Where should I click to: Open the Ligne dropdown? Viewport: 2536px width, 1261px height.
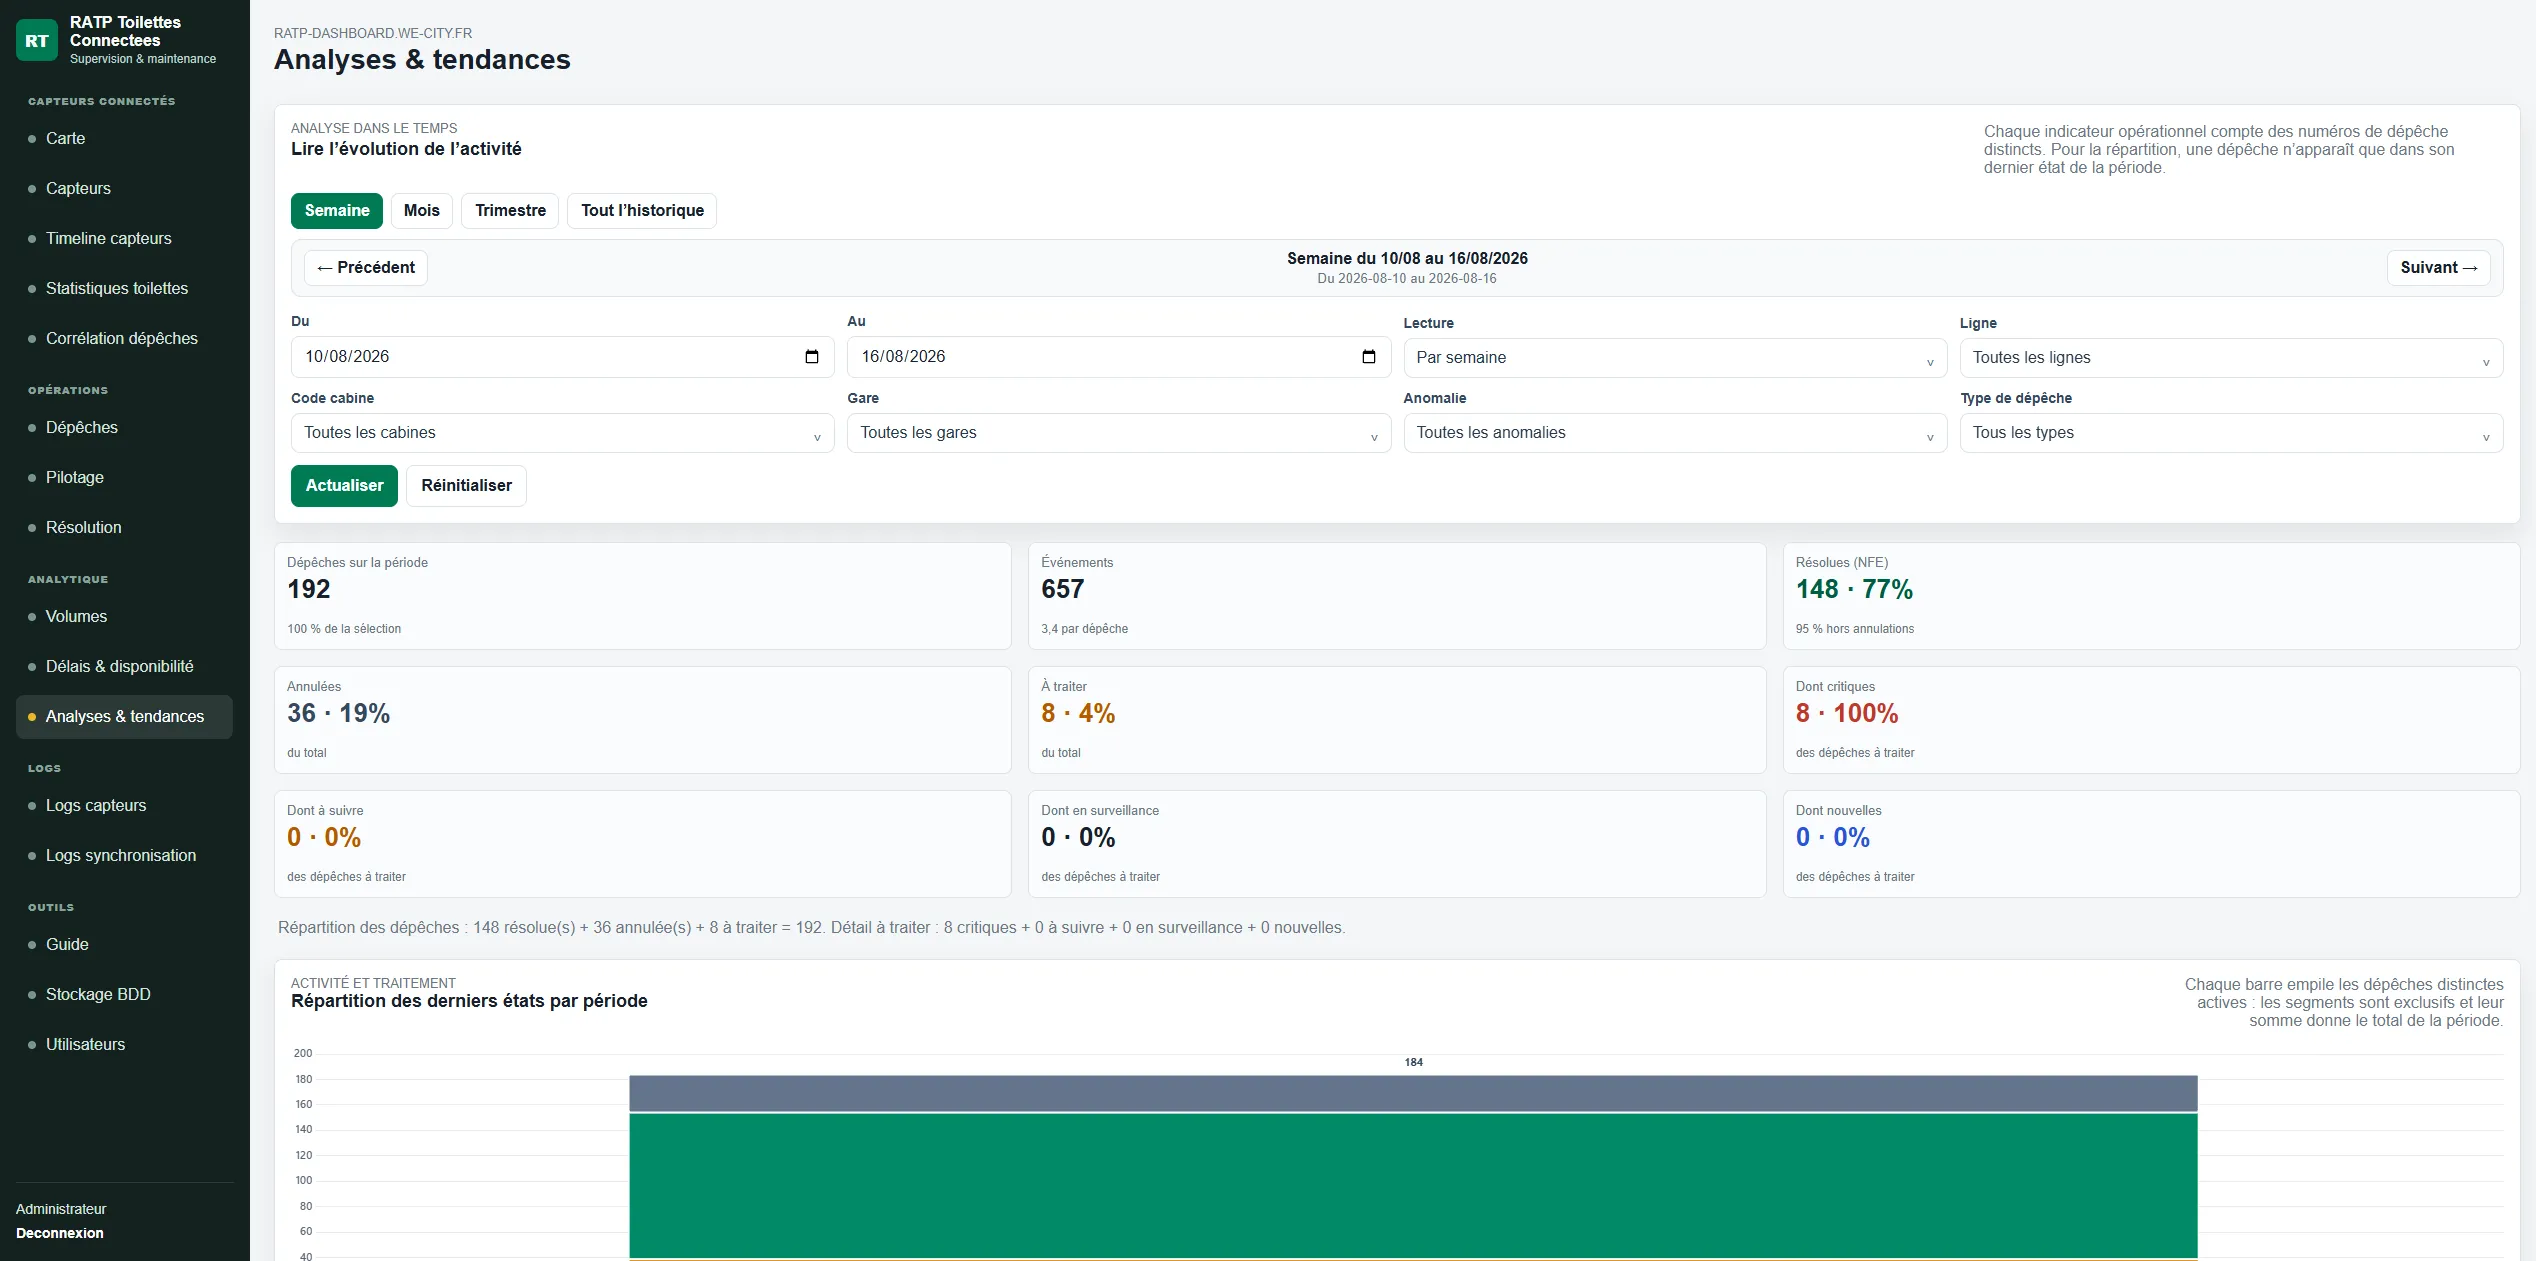2231,358
